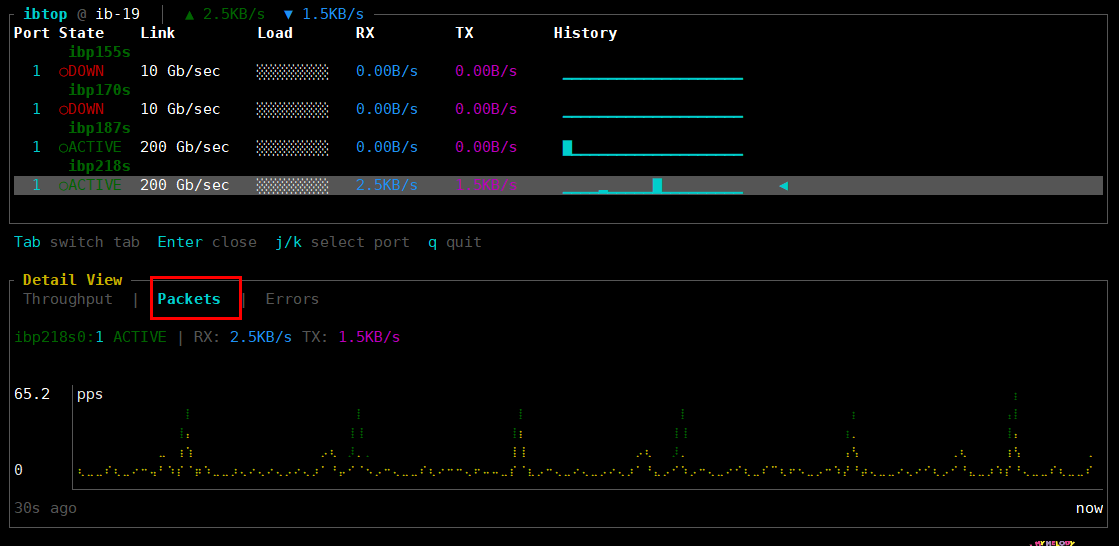This screenshot has height=546, width=1119.
Task: Click the 'TX' column header
Action: (x=464, y=33)
